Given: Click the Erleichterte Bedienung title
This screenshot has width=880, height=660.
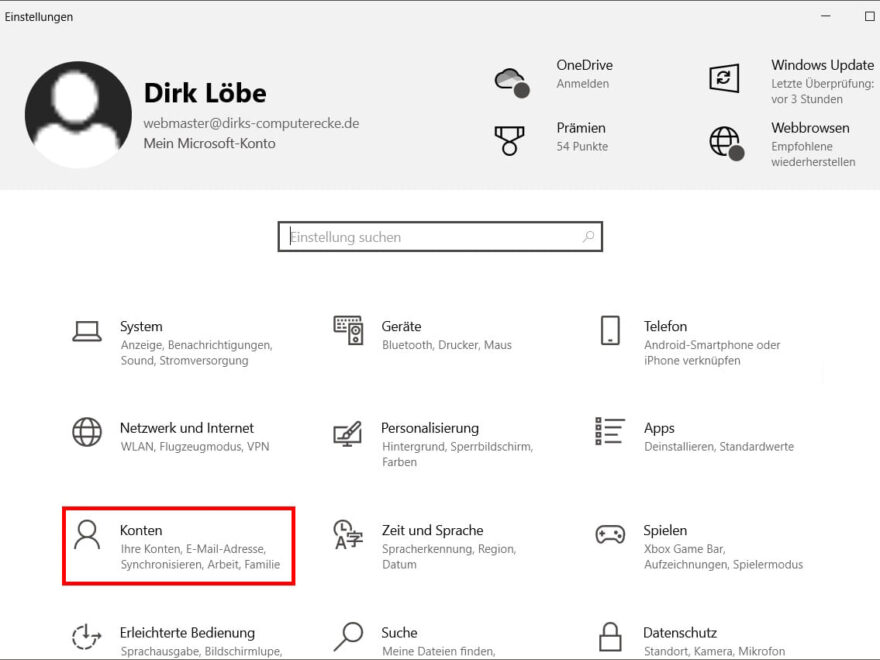Looking at the screenshot, I should [187, 633].
